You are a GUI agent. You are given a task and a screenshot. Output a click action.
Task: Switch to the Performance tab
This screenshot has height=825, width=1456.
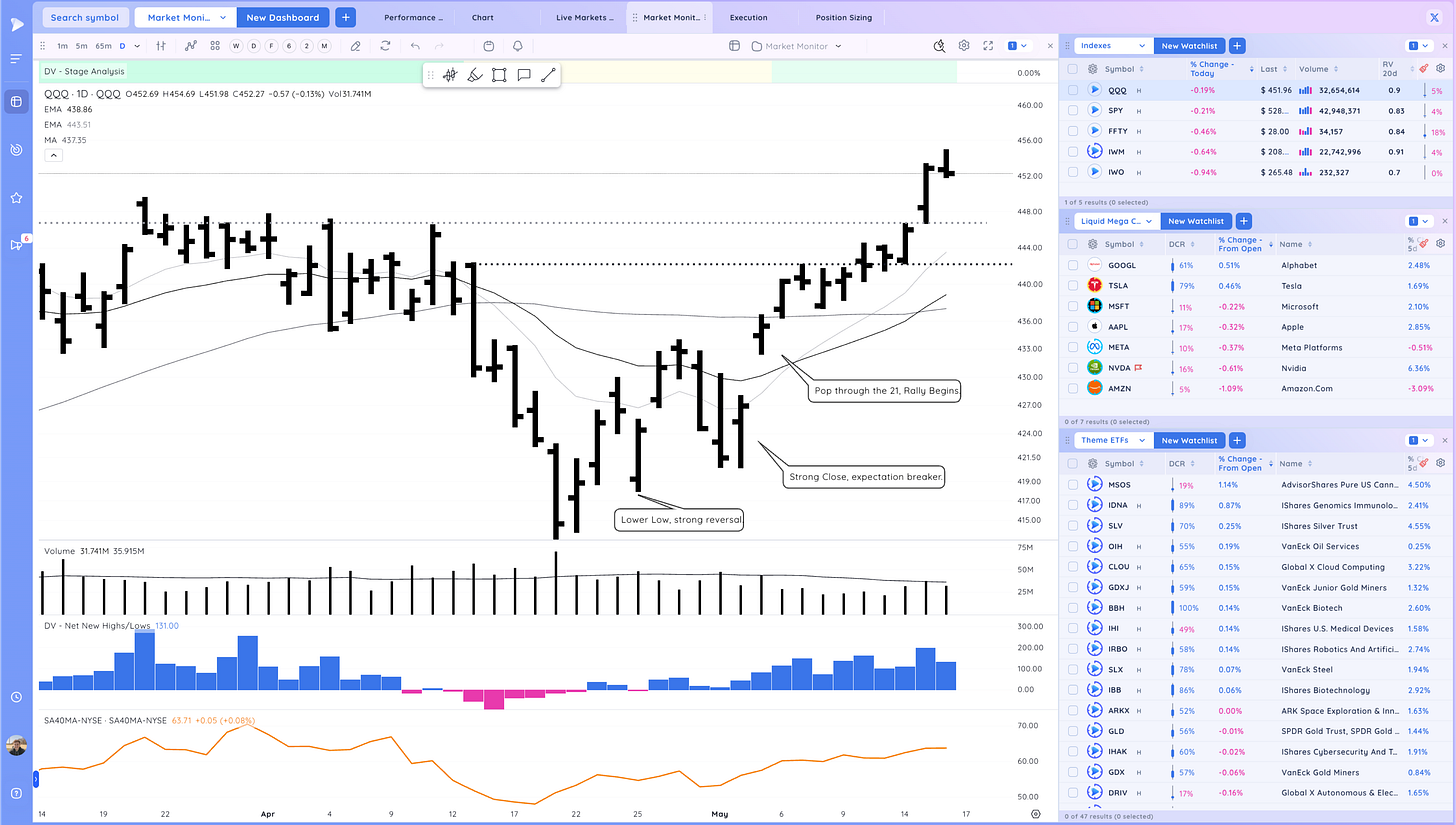click(x=414, y=17)
